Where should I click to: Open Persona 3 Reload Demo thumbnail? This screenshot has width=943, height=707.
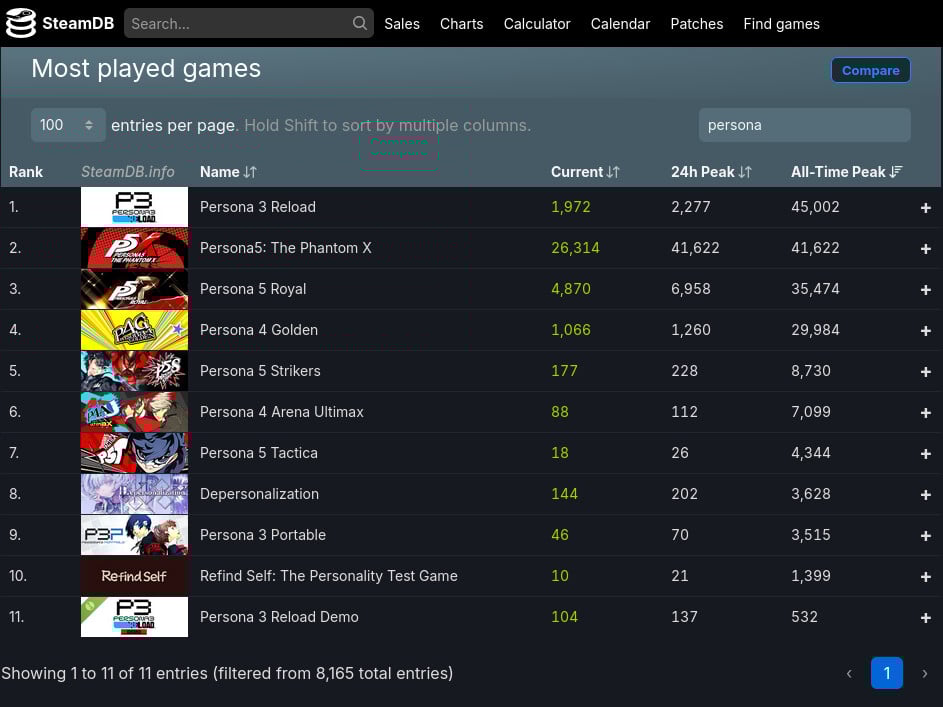click(134, 617)
